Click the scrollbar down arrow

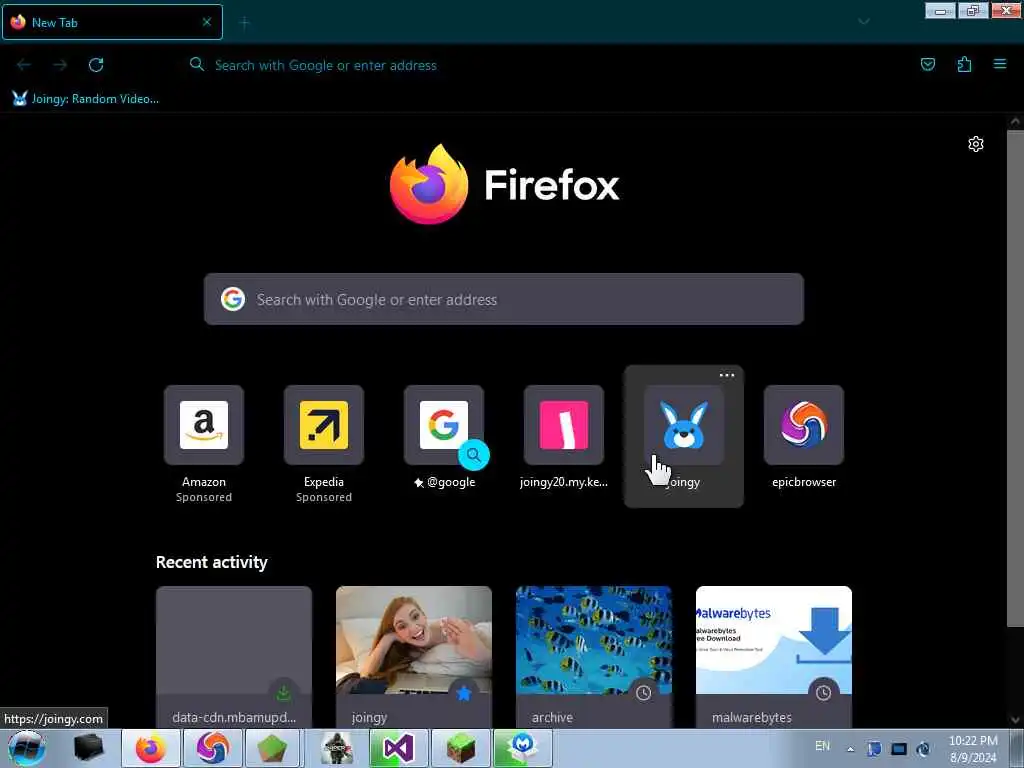pyautogui.click(x=1015, y=720)
